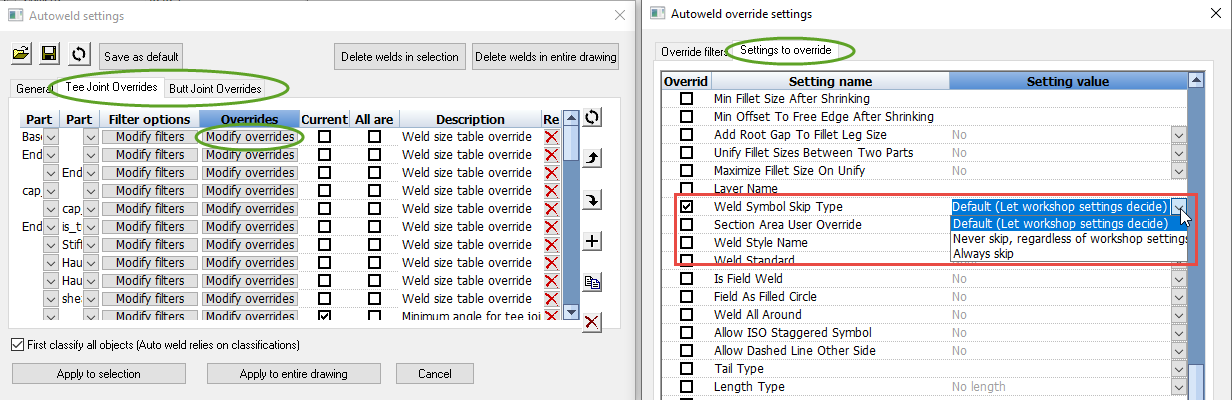1232x400 pixels.
Task: Check the Is Field Weld override checkbox
Action: 686,279
